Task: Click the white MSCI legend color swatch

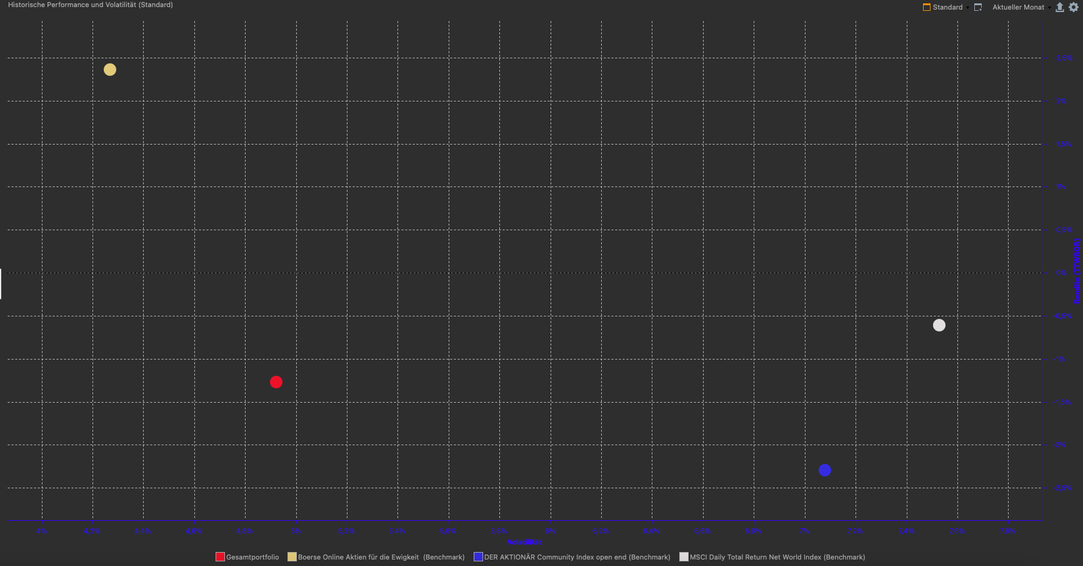Action: point(684,557)
